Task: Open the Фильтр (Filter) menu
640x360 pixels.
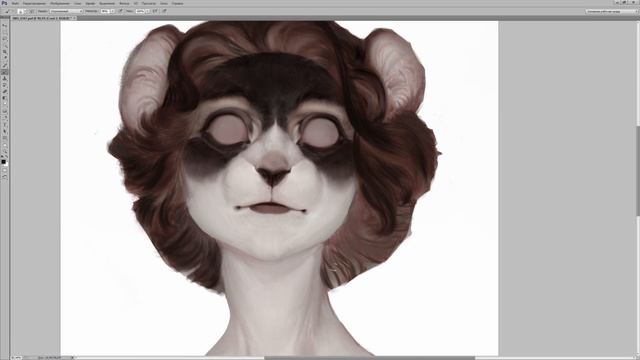Action: 124,3
